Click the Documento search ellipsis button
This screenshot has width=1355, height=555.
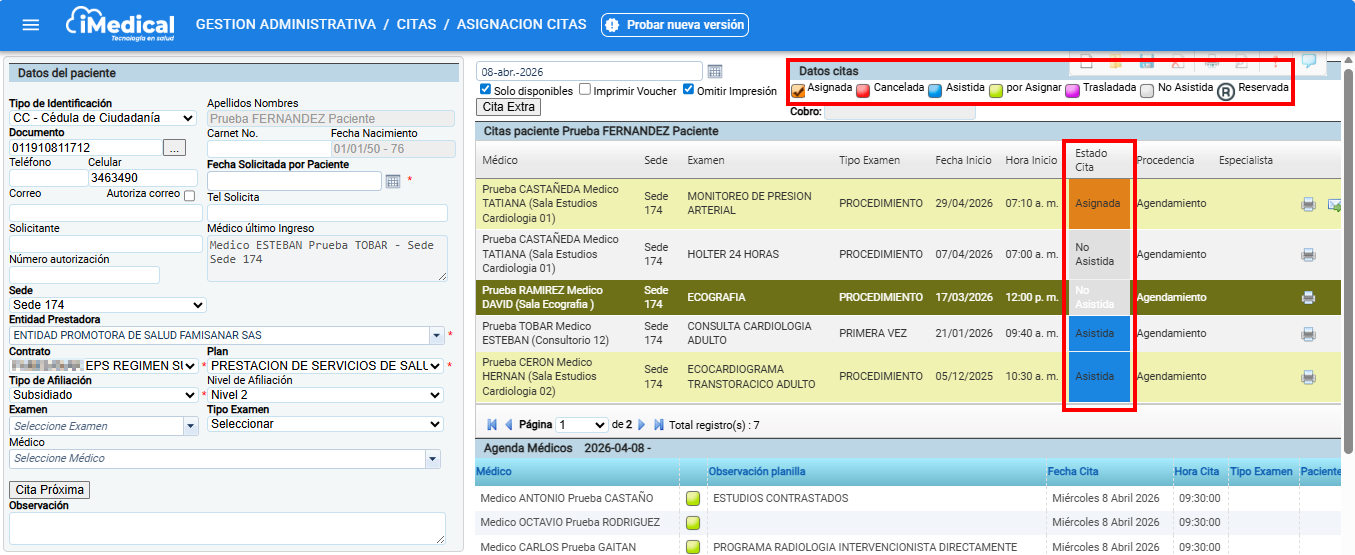[175, 149]
